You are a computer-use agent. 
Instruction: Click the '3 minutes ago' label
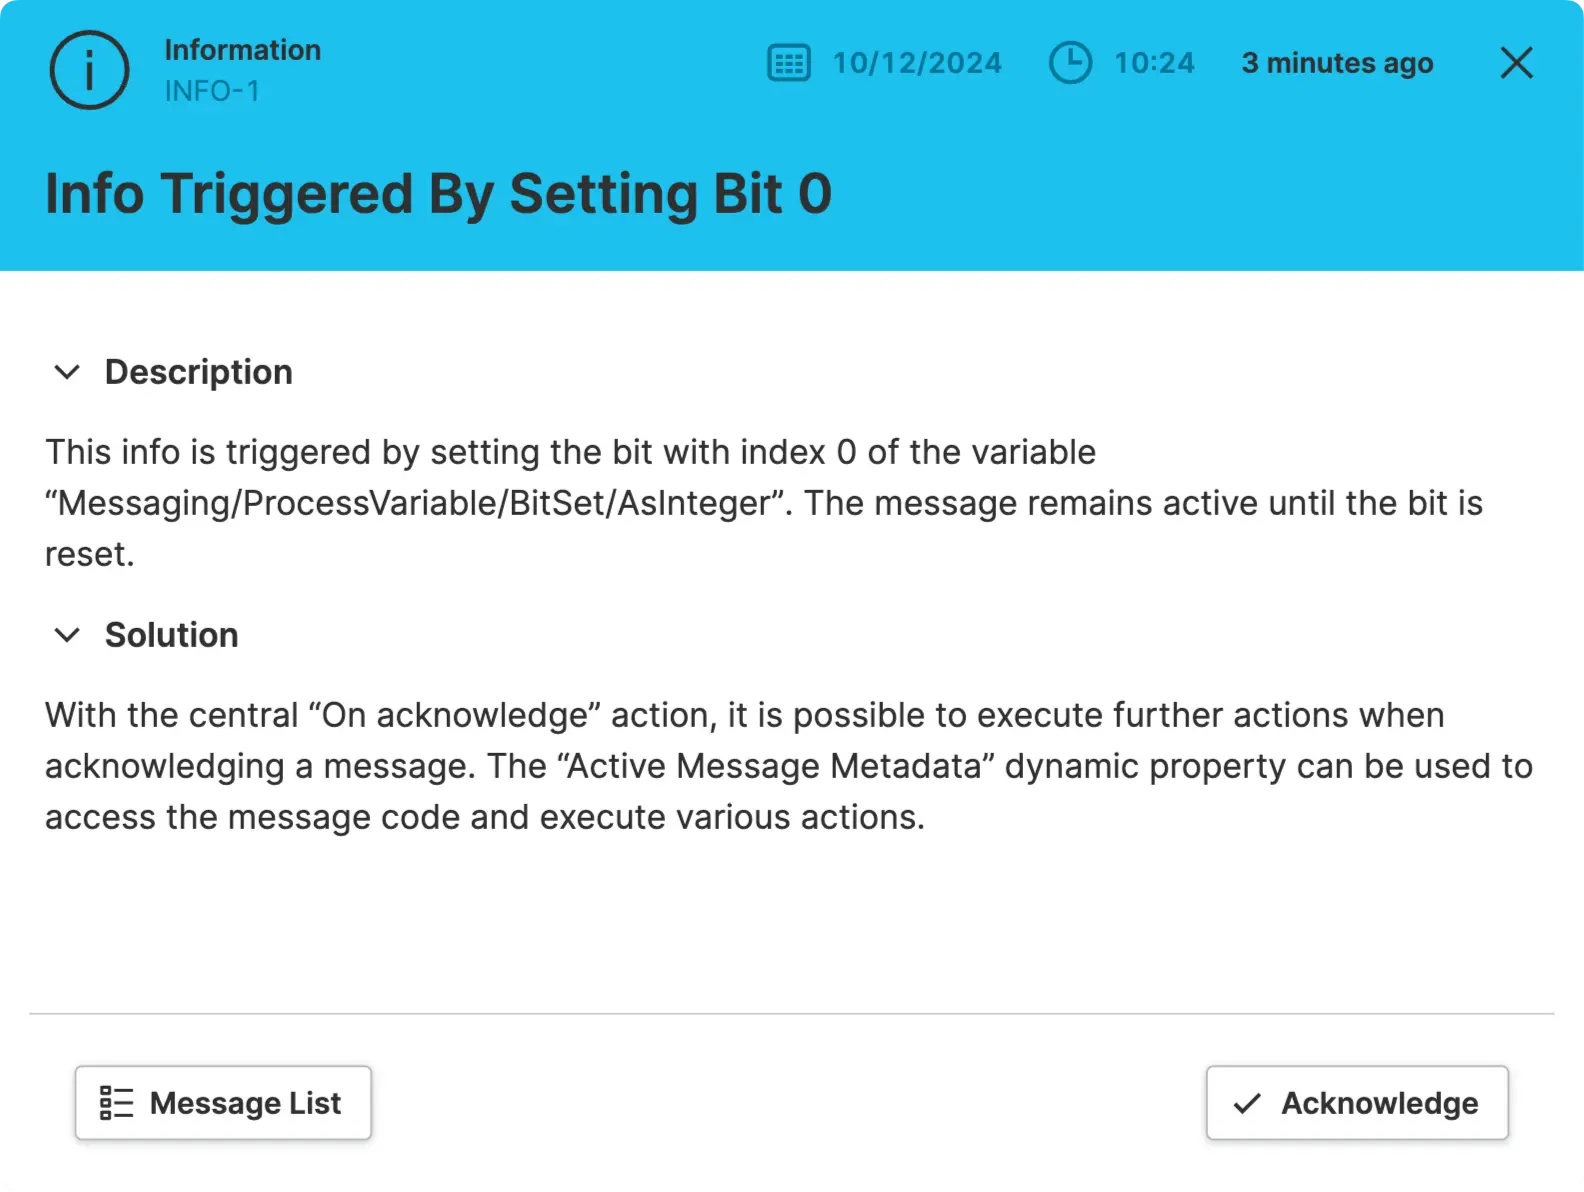(x=1337, y=63)
